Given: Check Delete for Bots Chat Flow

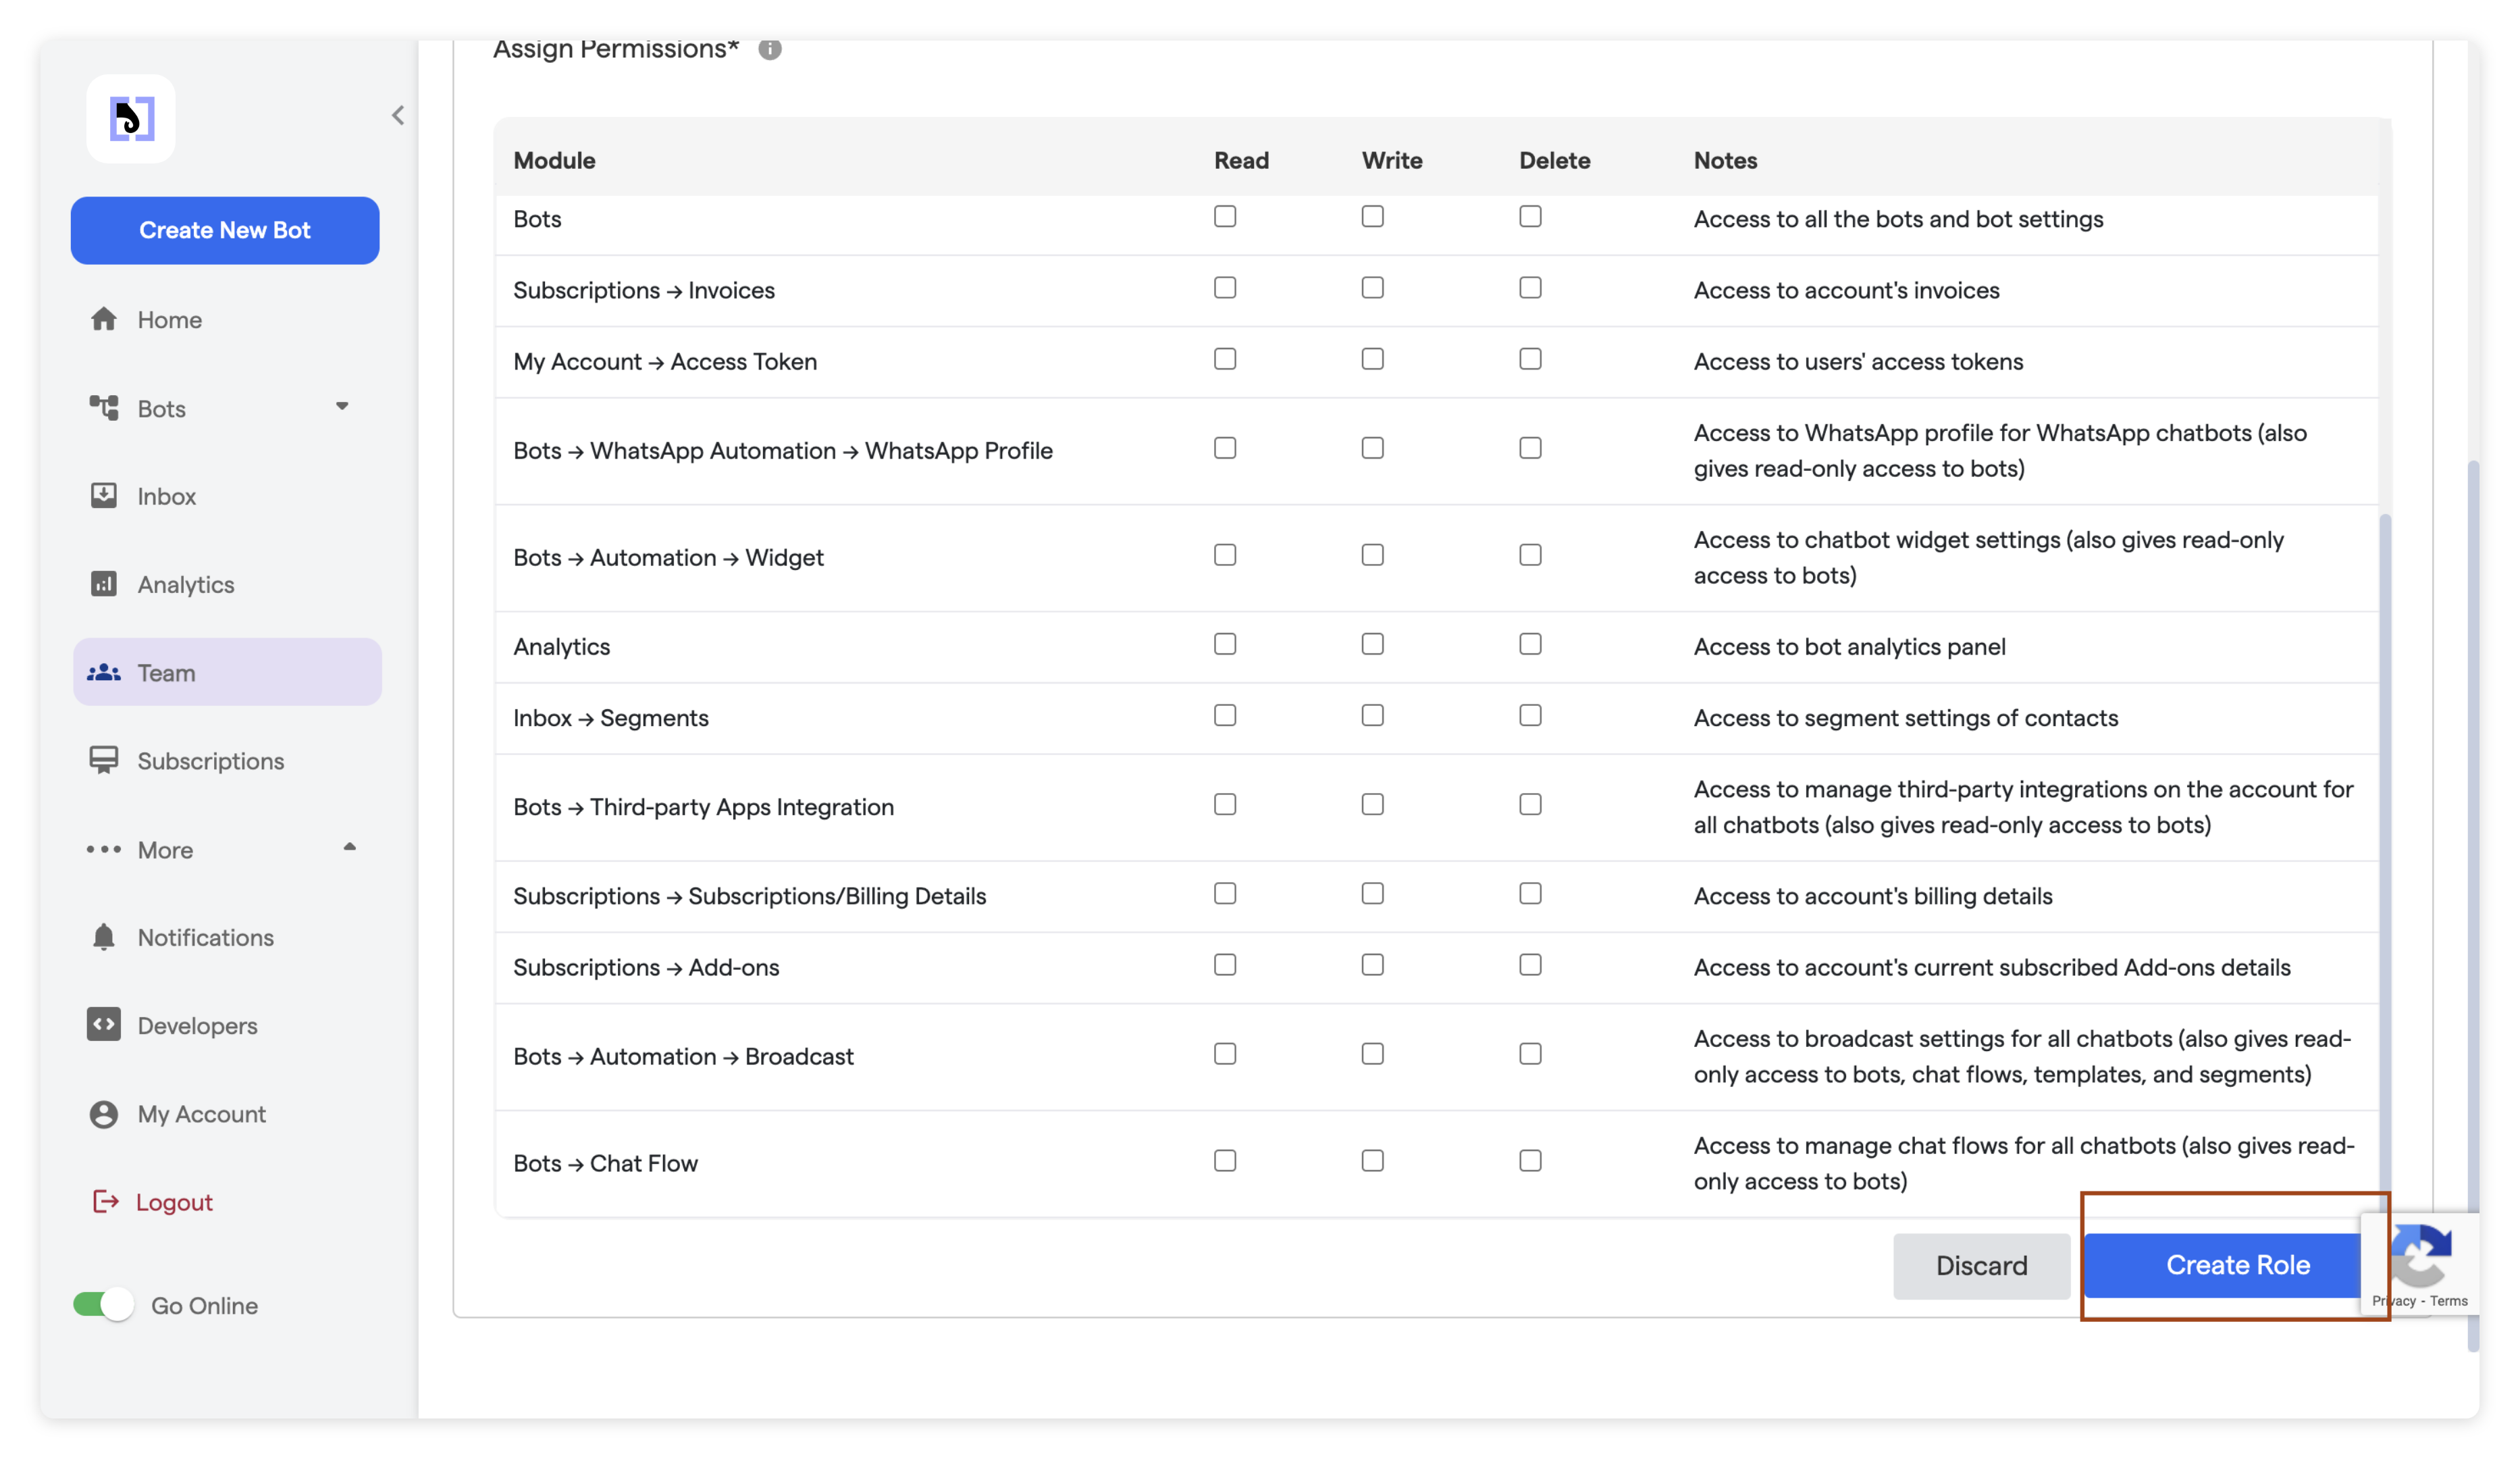Looking at the screenshot, I should pos(1530,1161).
